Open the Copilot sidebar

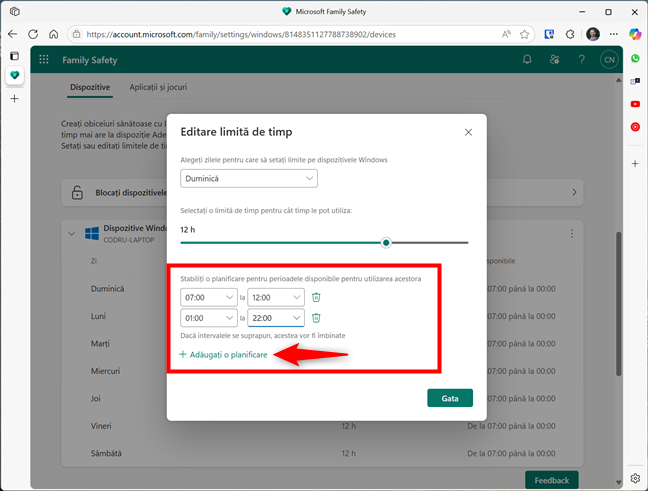pos(635,34)
